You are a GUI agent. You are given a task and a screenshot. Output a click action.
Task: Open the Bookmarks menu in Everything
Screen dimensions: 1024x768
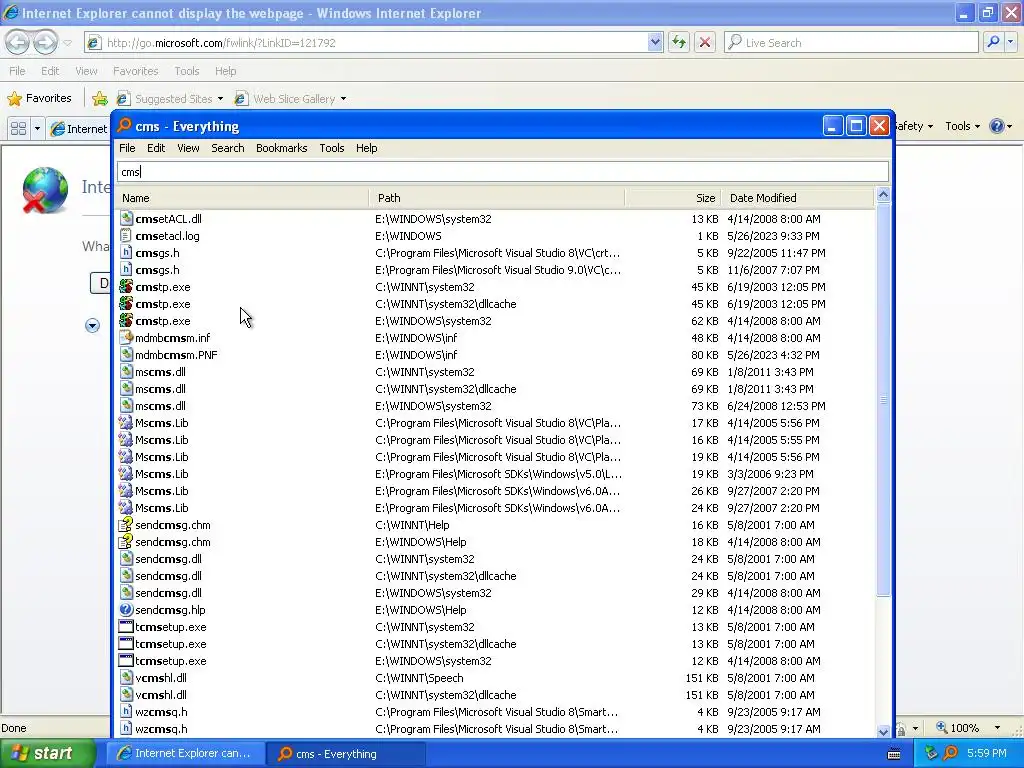pyautogui.click(x=281, y=148)
